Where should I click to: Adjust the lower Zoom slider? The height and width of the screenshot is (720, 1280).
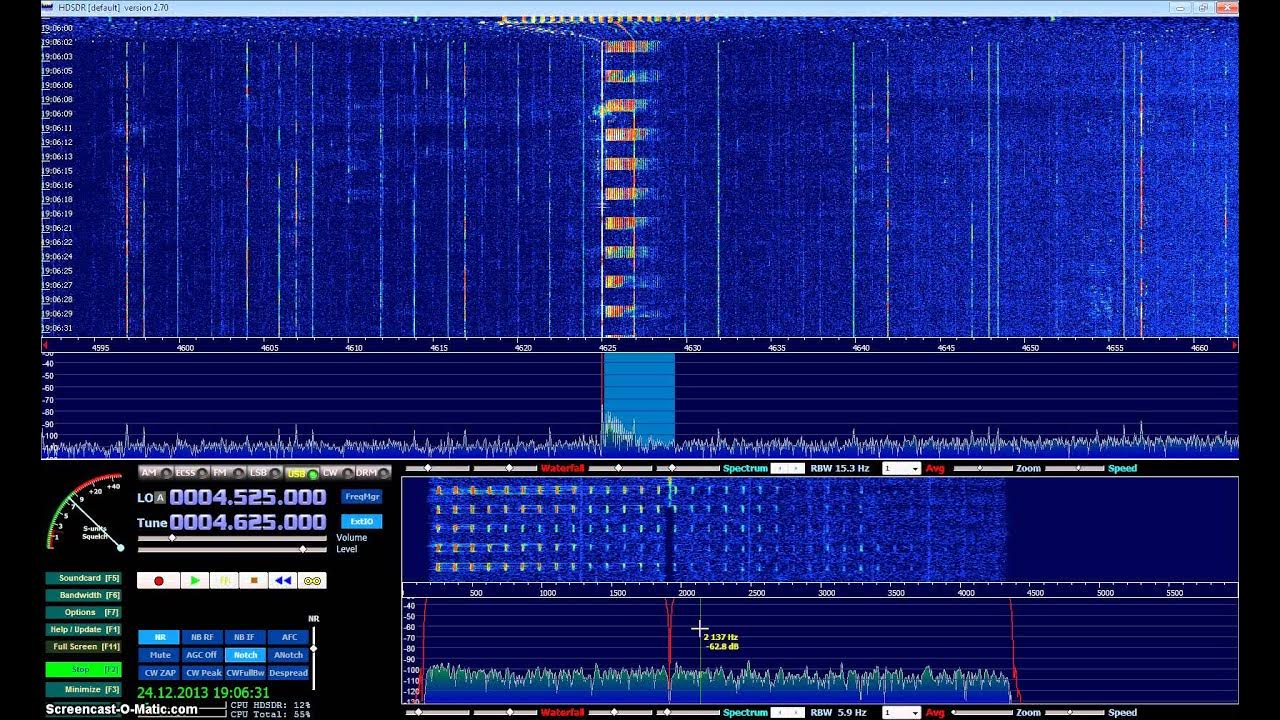(x=981, y=713)
